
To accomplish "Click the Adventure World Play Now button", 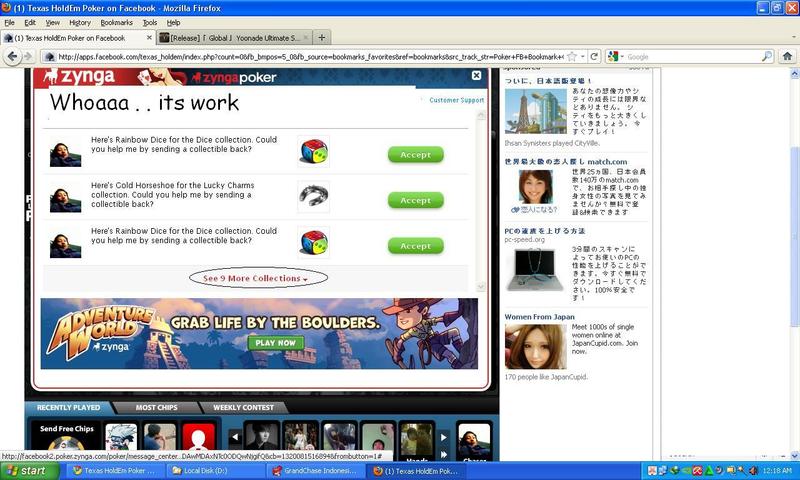I will (276, 343).
